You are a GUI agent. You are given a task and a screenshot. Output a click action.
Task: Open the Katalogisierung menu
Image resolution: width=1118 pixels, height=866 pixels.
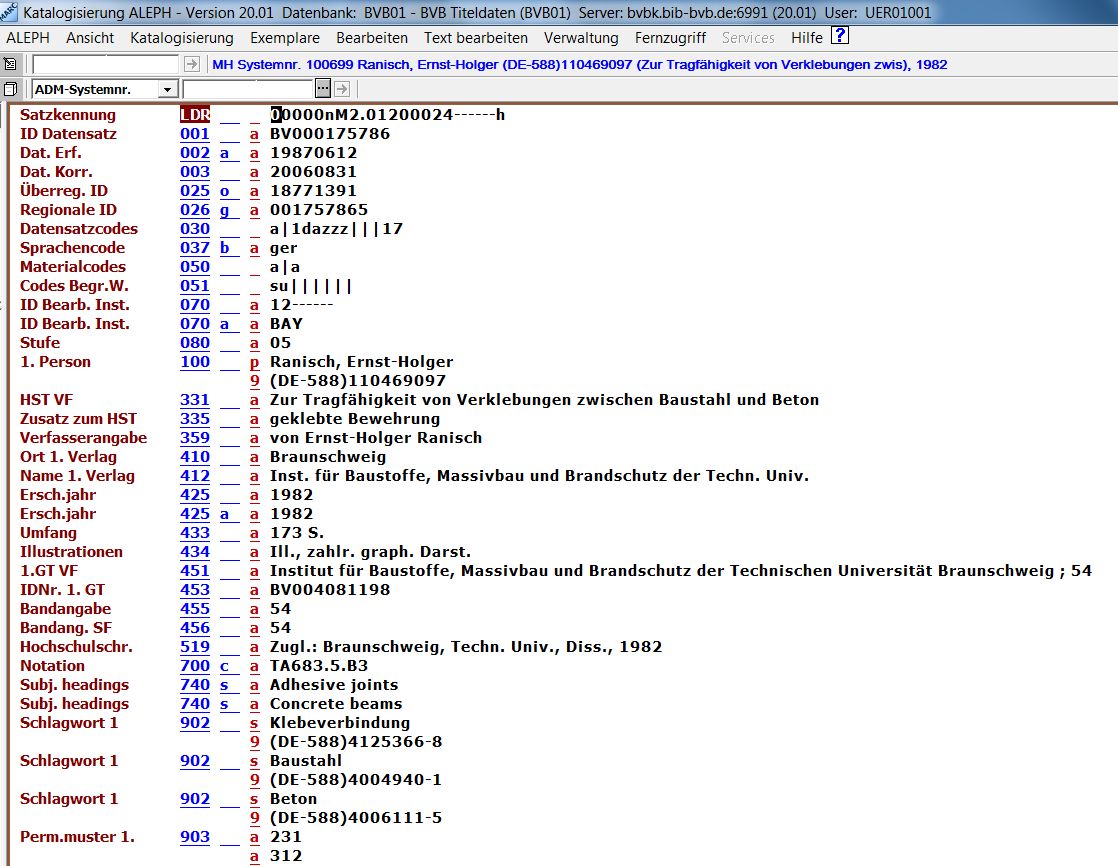182,38
